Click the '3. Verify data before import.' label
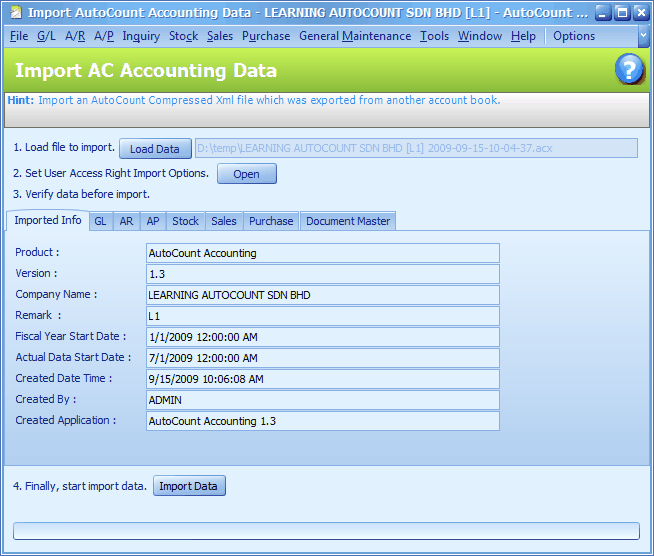This screenshot has width=654, height=556. 81,194
